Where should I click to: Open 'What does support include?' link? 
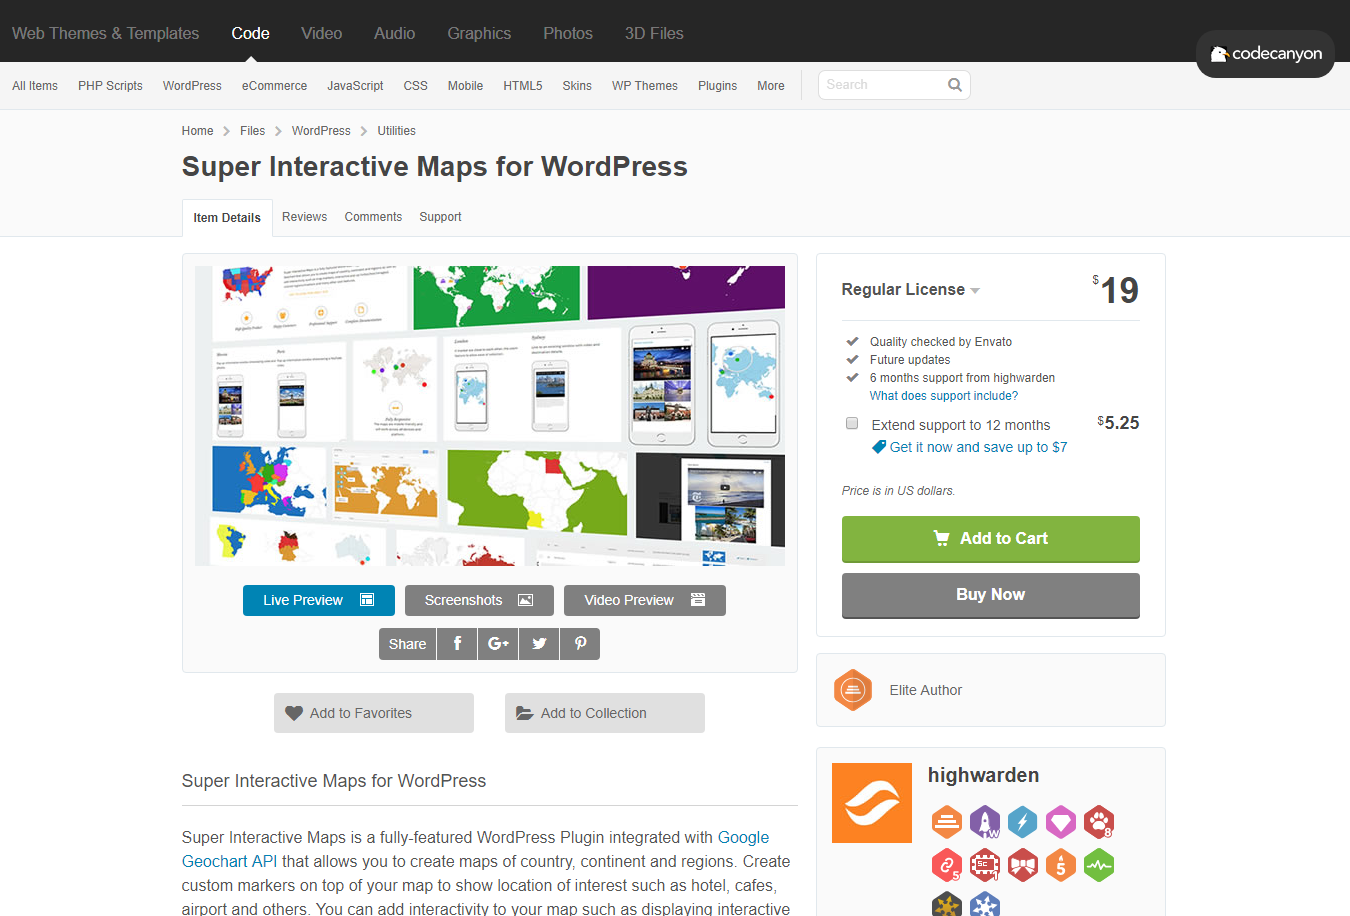coord(944,396)
